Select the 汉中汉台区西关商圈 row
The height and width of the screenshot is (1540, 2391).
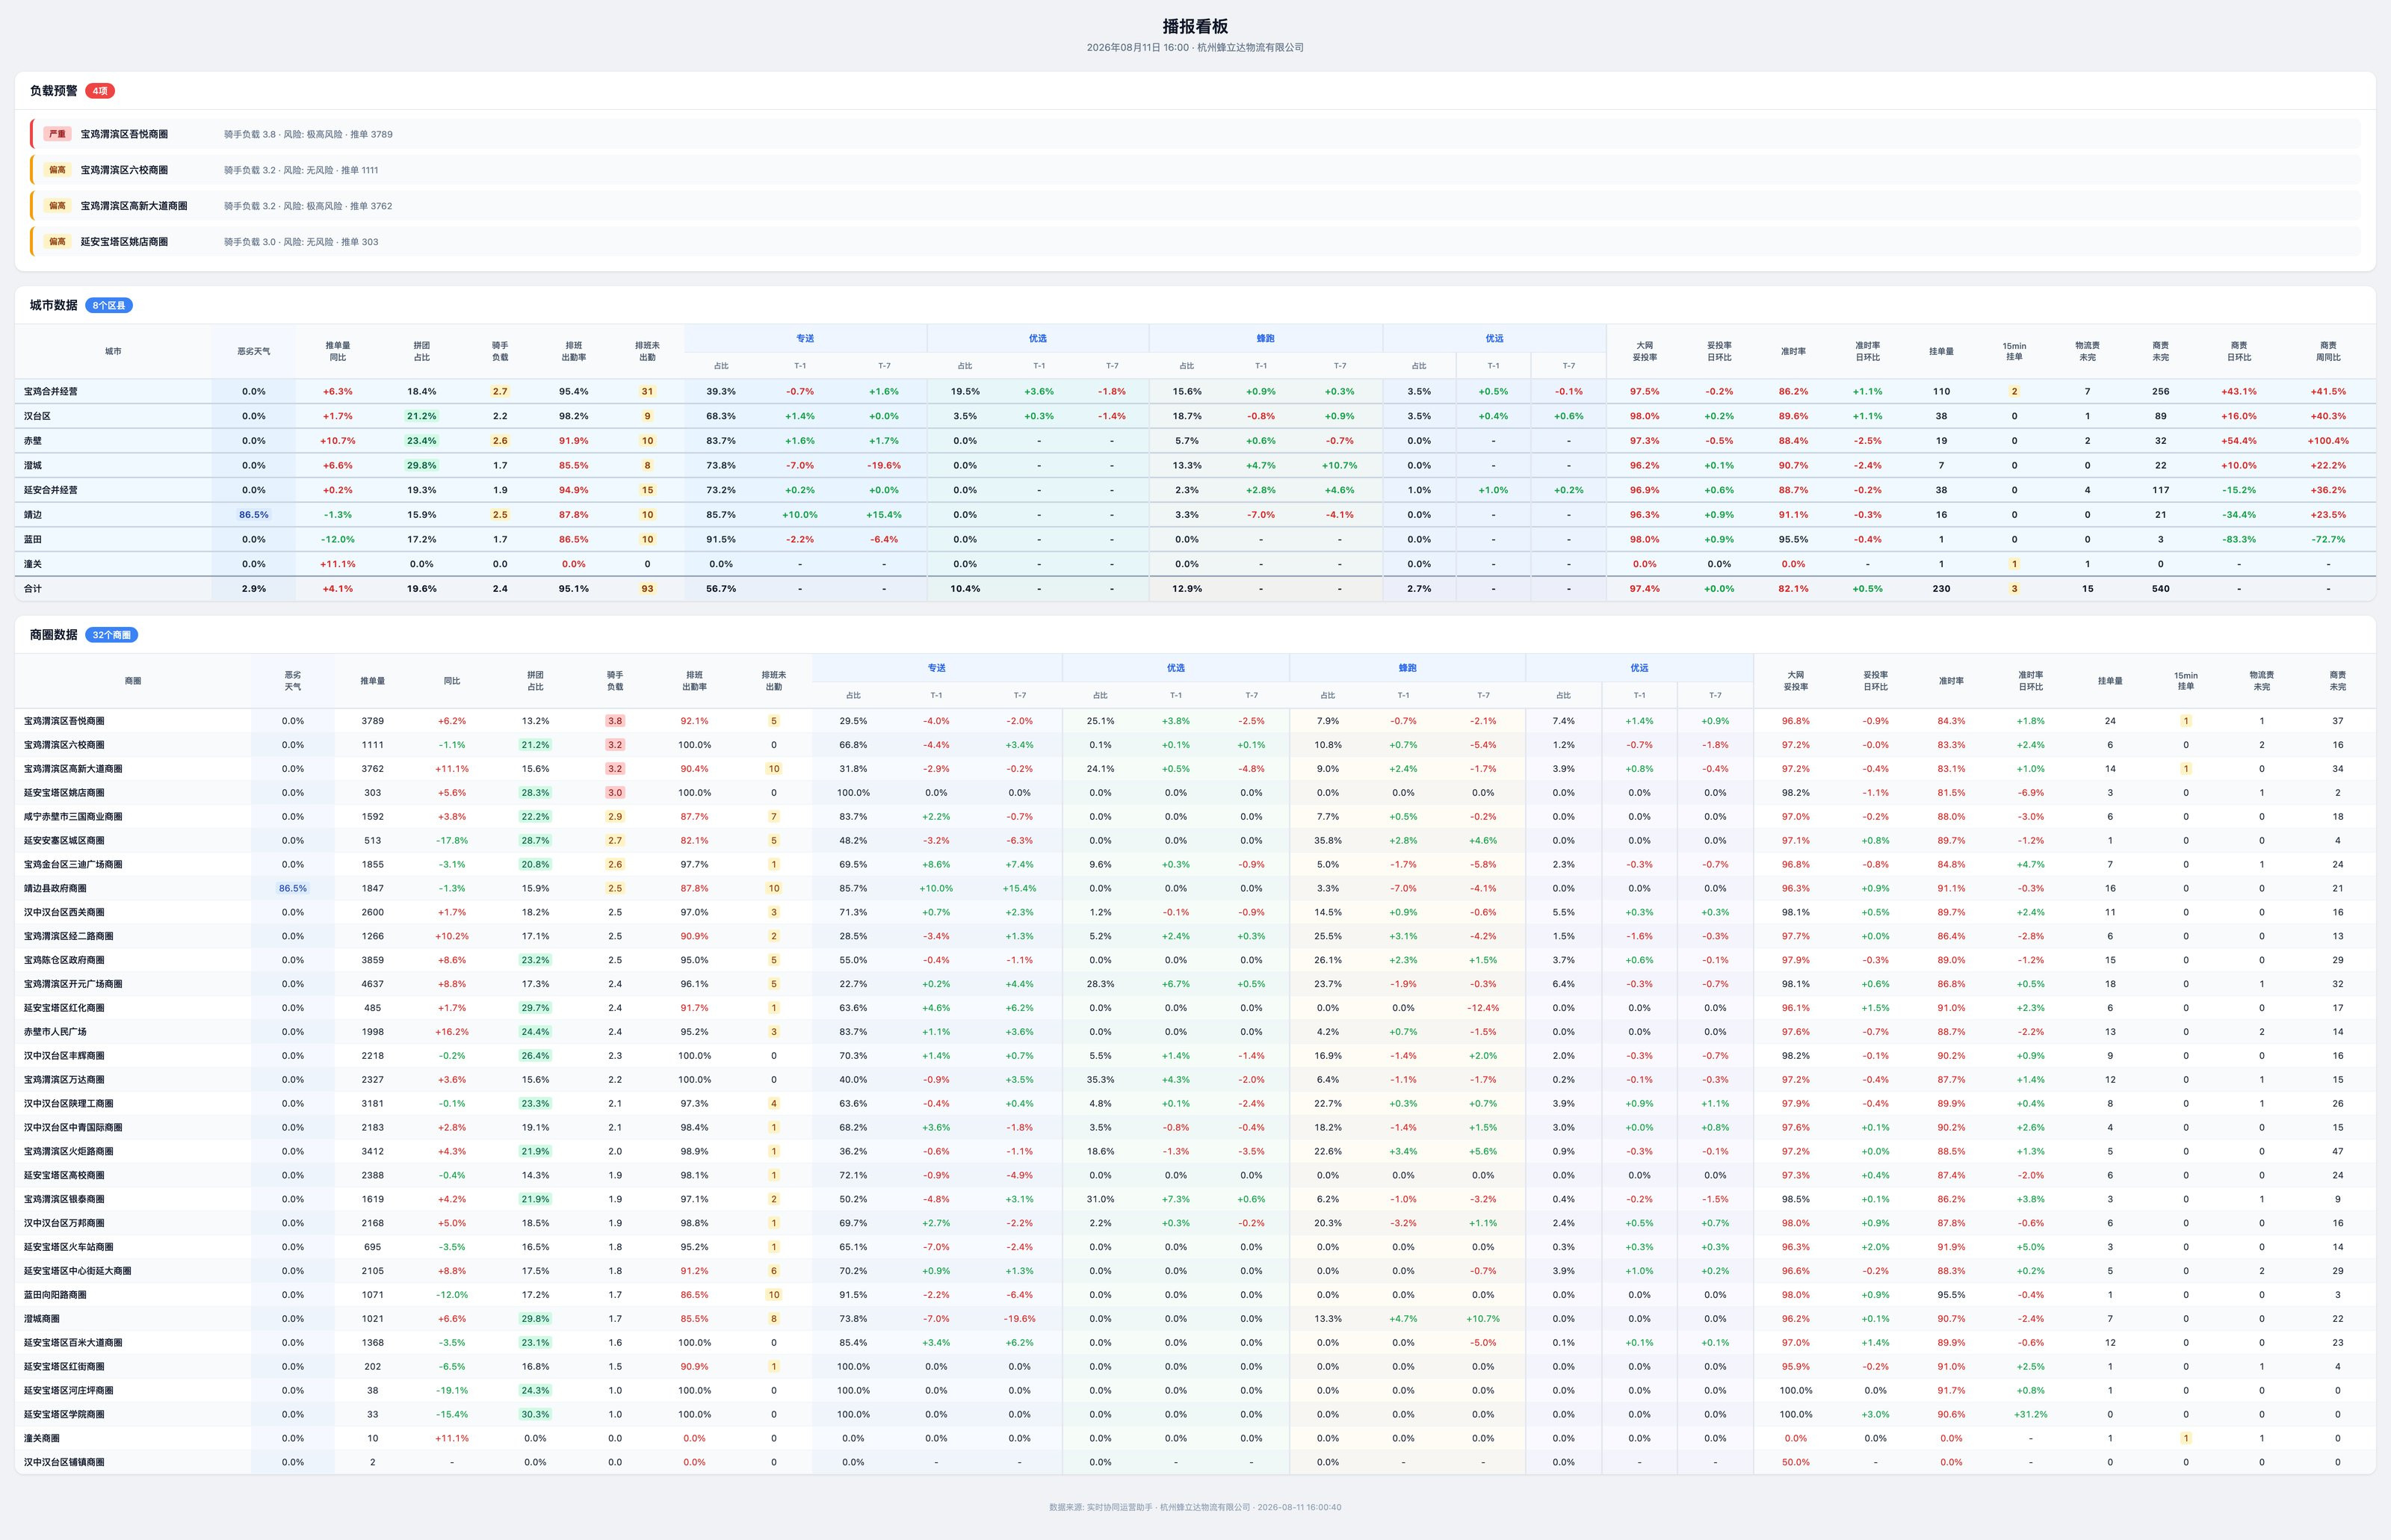(x=1195, y=912)
